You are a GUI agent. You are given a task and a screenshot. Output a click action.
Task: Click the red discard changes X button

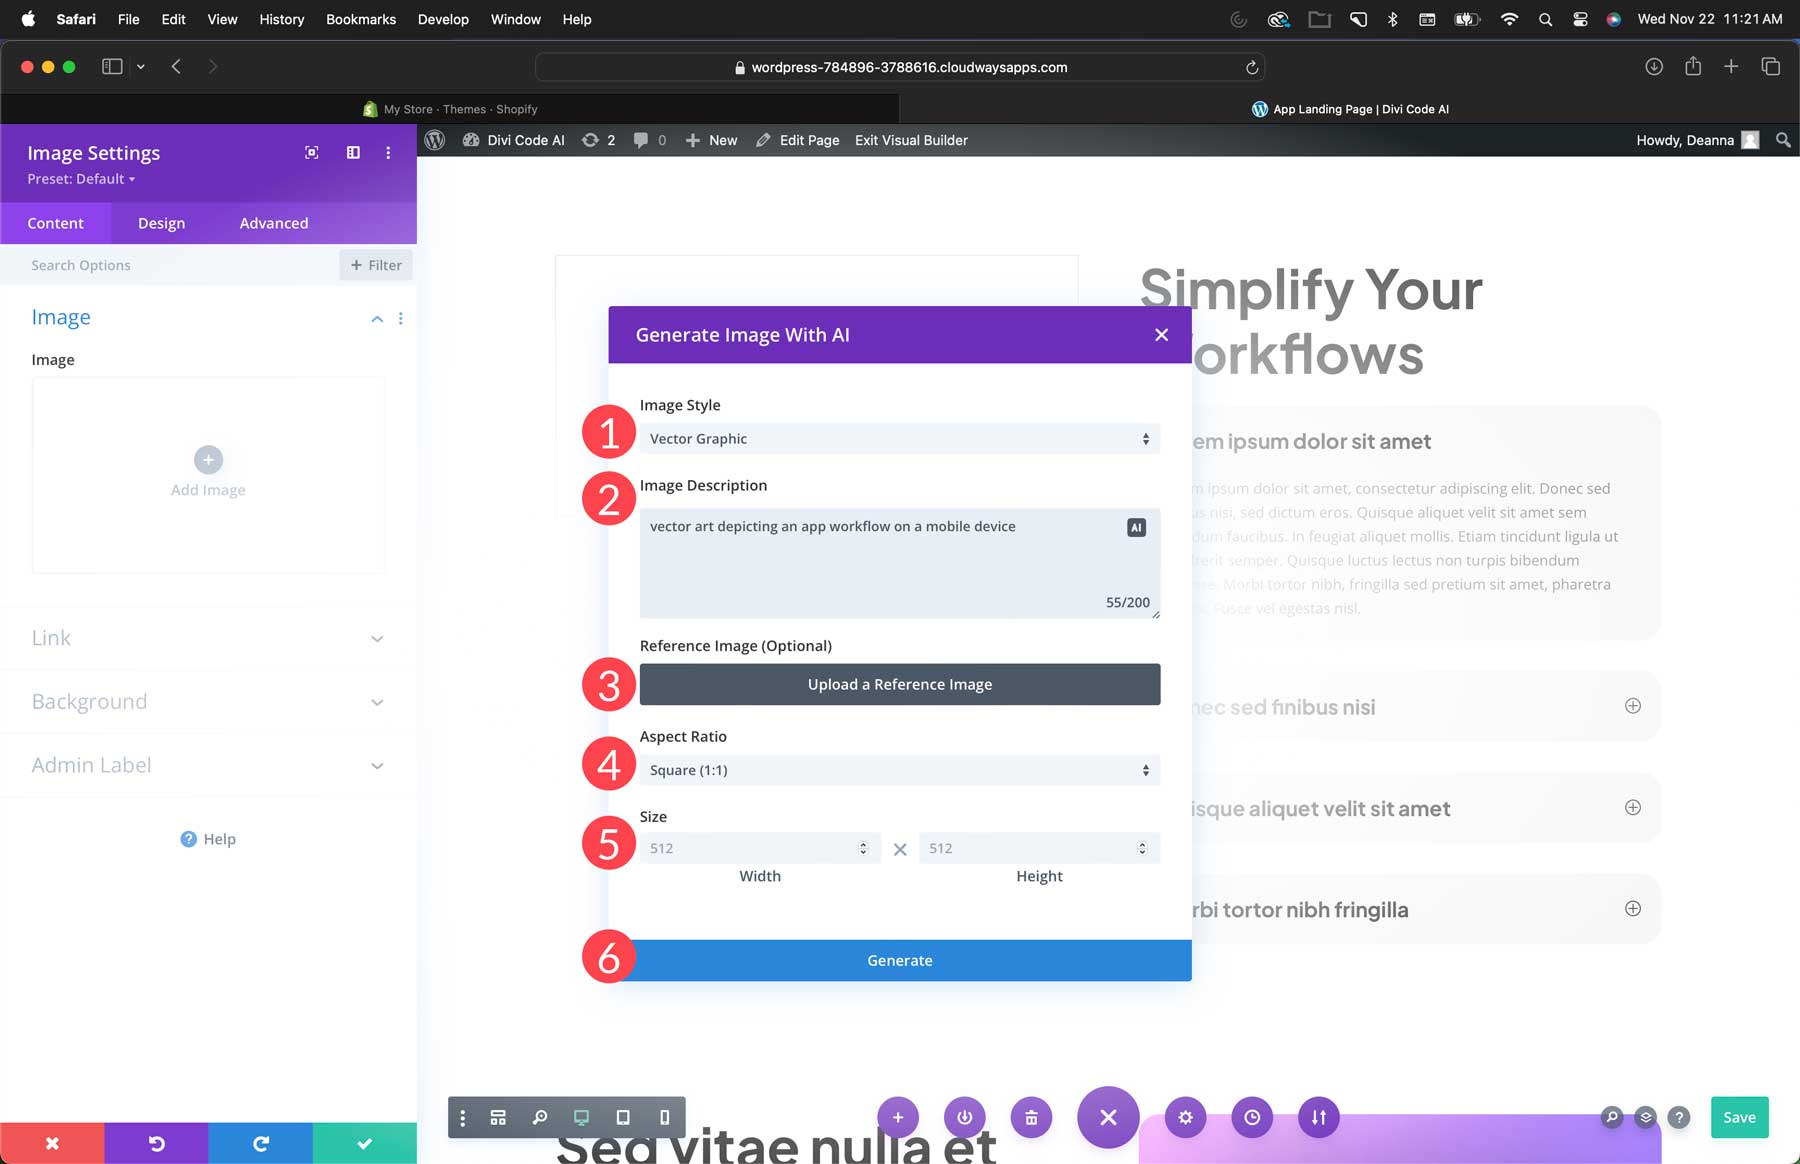click(x=52, y=1143)
